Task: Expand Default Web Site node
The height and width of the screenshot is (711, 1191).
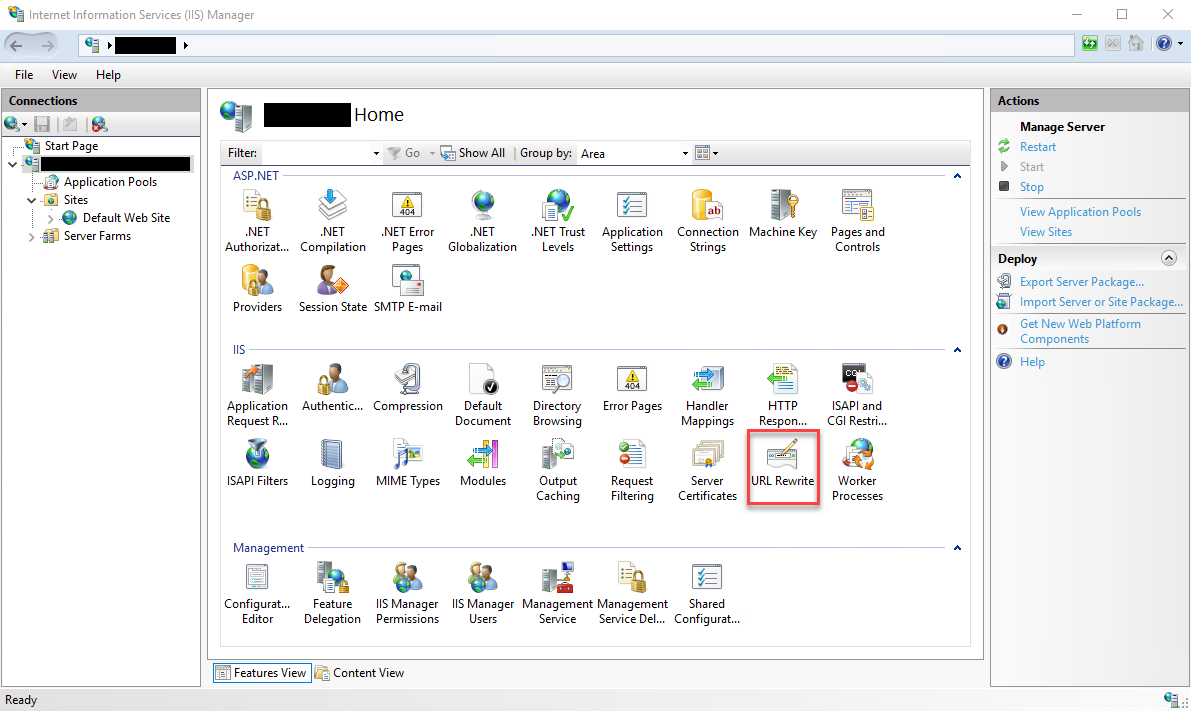Action: [50, 218]
